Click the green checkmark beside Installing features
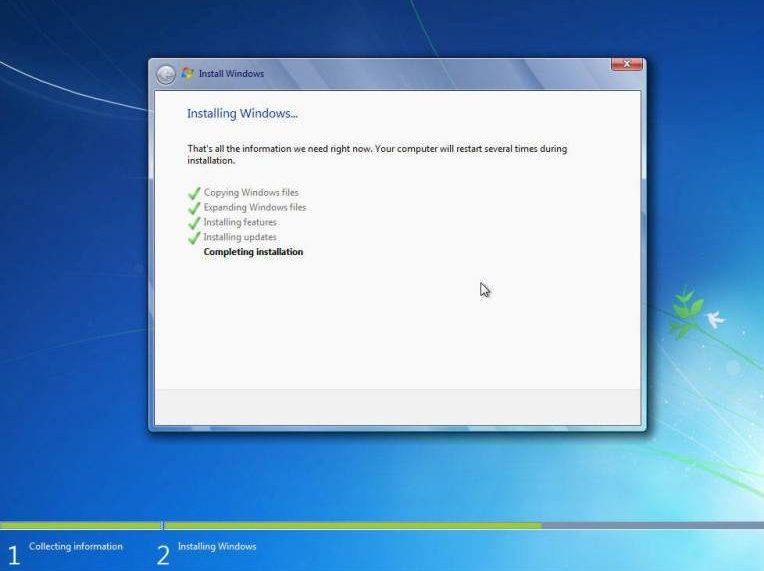Viewport: 764px width, 571px height. tap(194, 223)
